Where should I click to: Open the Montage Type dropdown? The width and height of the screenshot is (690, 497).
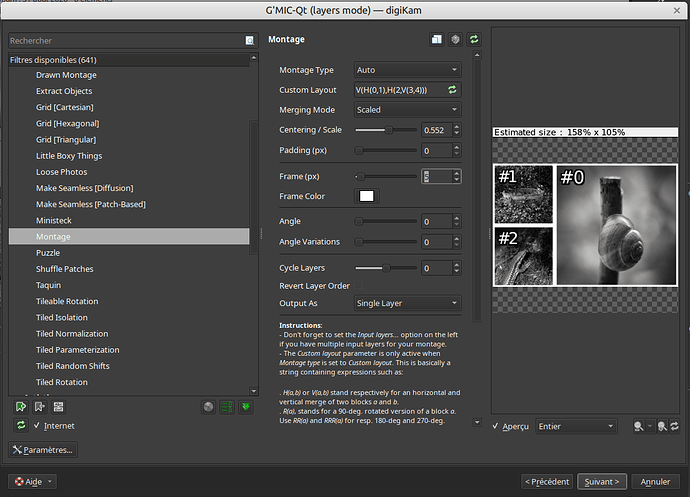point(407,70)
